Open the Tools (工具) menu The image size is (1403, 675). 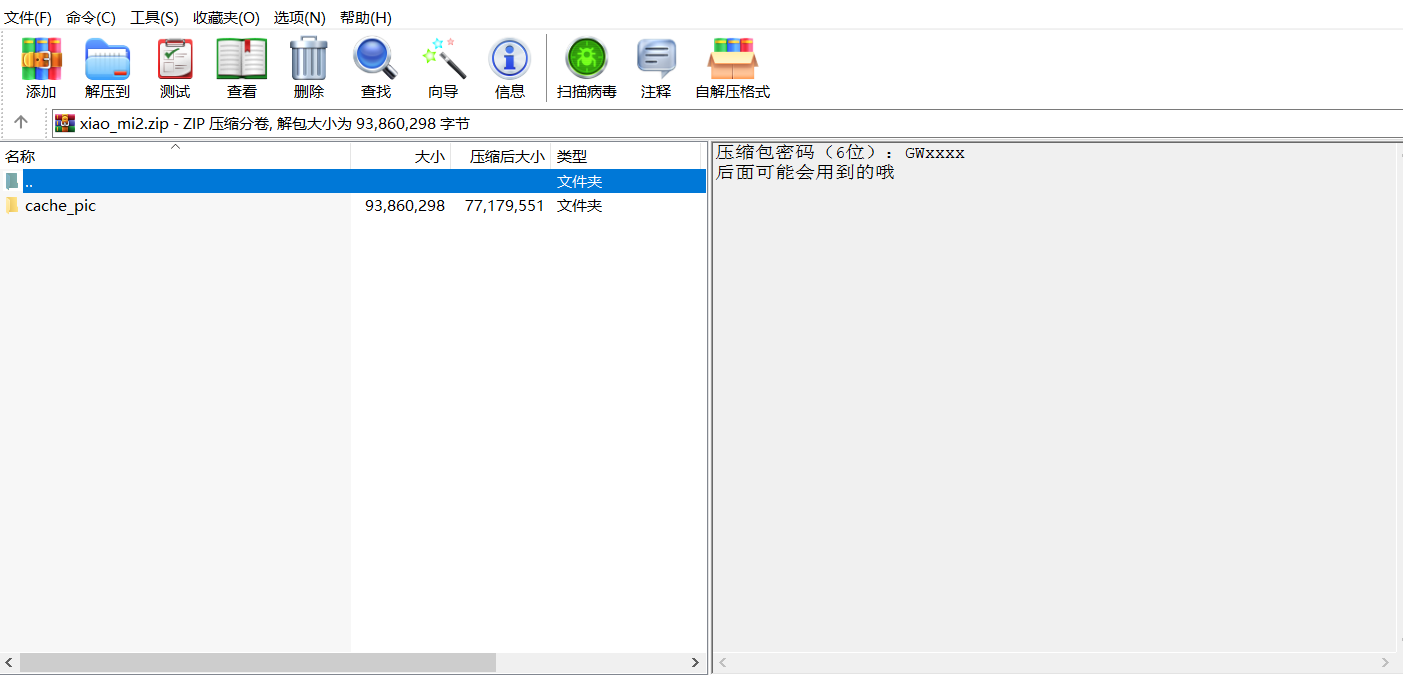click(154, 18)
